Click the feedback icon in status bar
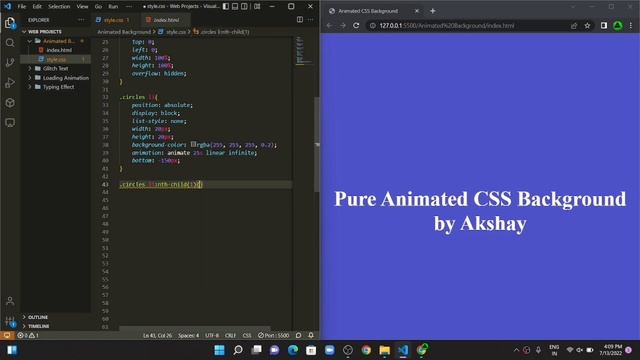This screenshot has height=360, width=640. 299,336
